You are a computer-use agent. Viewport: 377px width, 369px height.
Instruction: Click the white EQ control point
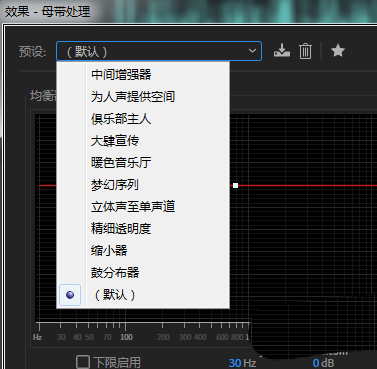(x=235, y=185)
